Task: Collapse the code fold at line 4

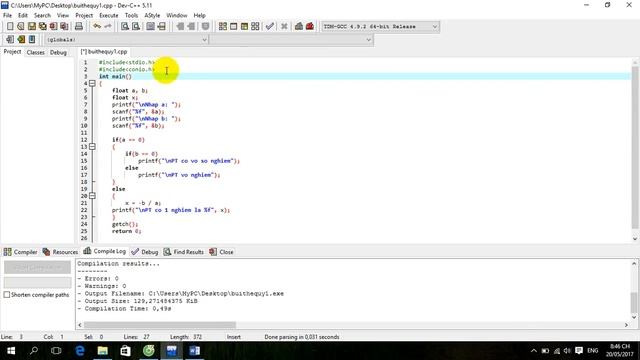Action: (92, 83)
